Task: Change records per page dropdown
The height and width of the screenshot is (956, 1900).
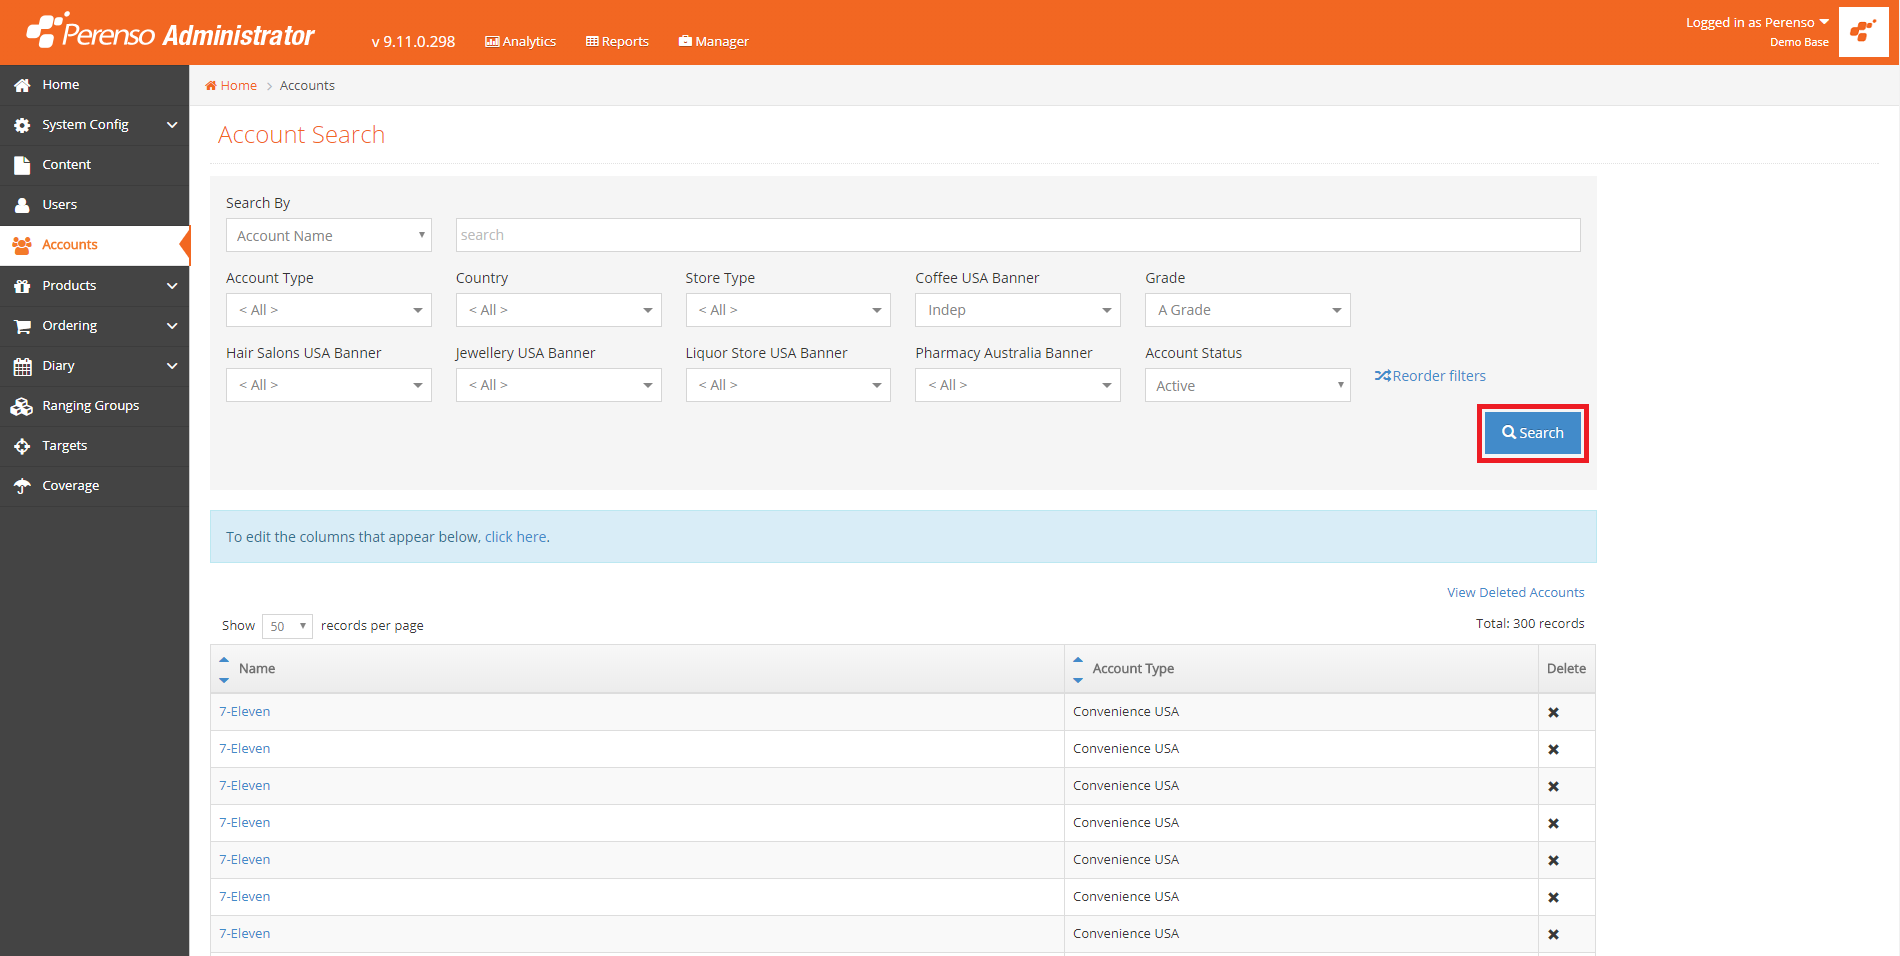Action: (287, 626)
